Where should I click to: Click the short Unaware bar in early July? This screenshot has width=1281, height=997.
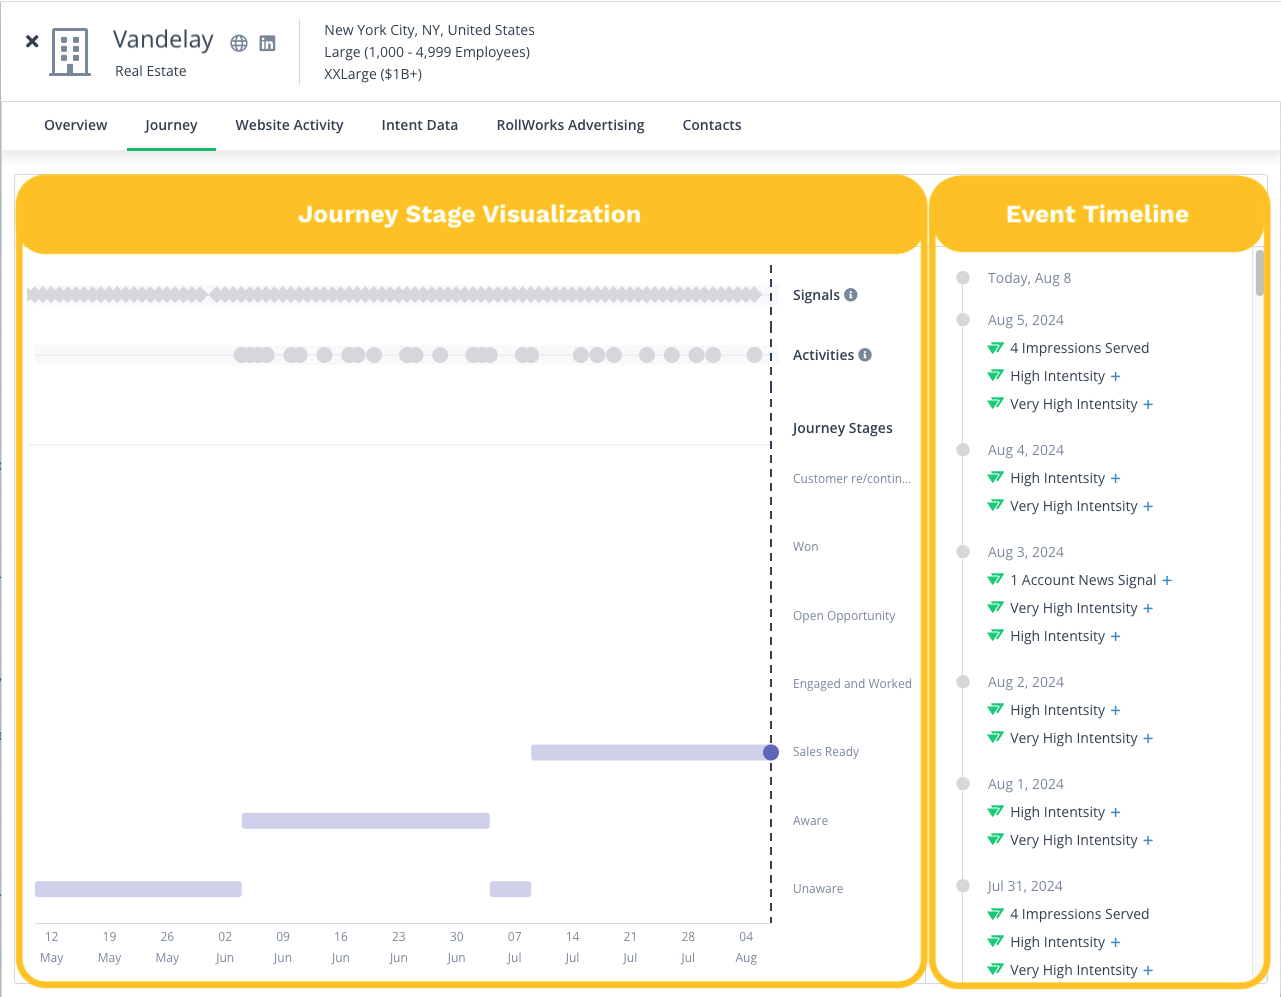coord(510,889)
